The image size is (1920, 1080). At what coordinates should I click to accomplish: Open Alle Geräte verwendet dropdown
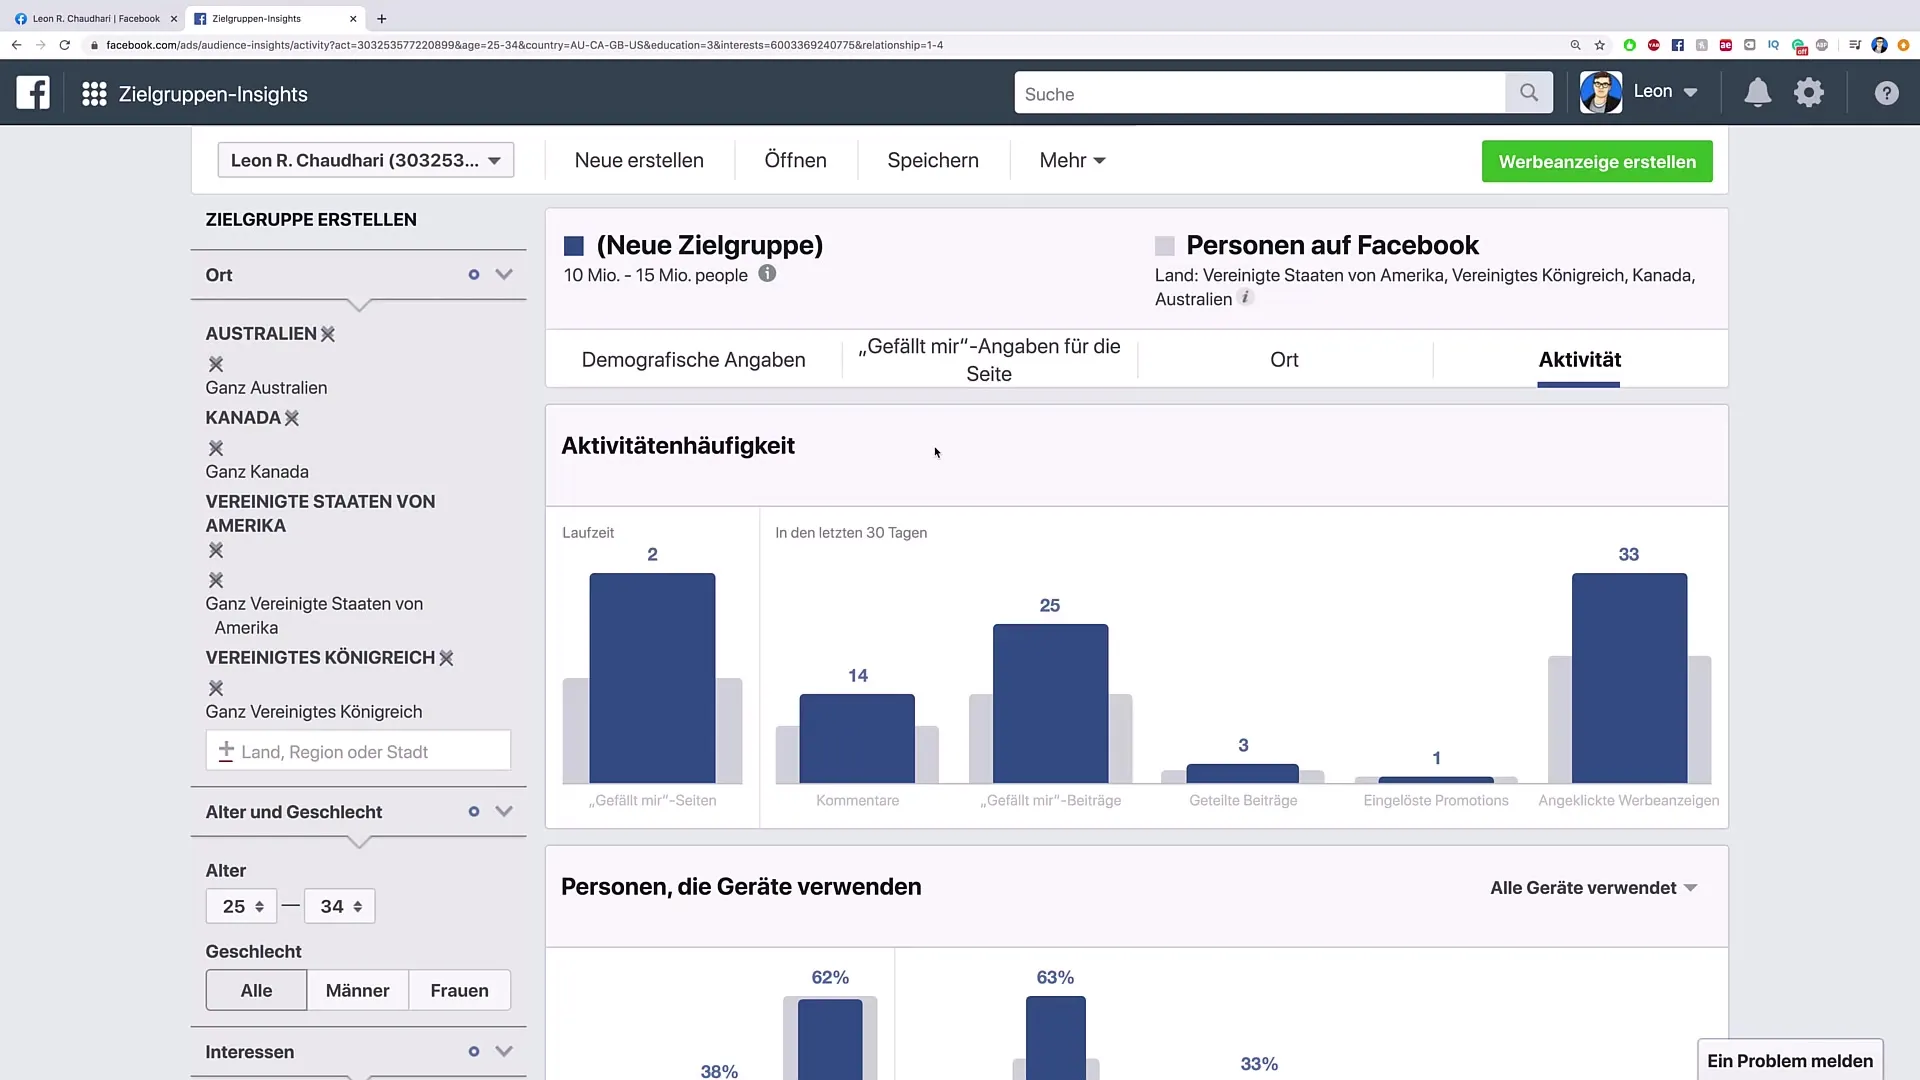(1594, 888)
